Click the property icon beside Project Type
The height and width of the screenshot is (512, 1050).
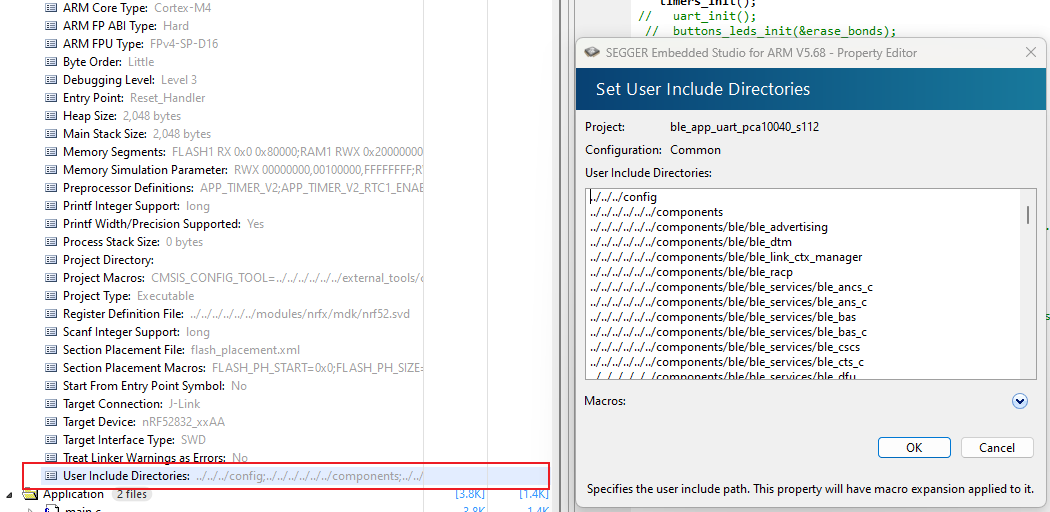50,296
